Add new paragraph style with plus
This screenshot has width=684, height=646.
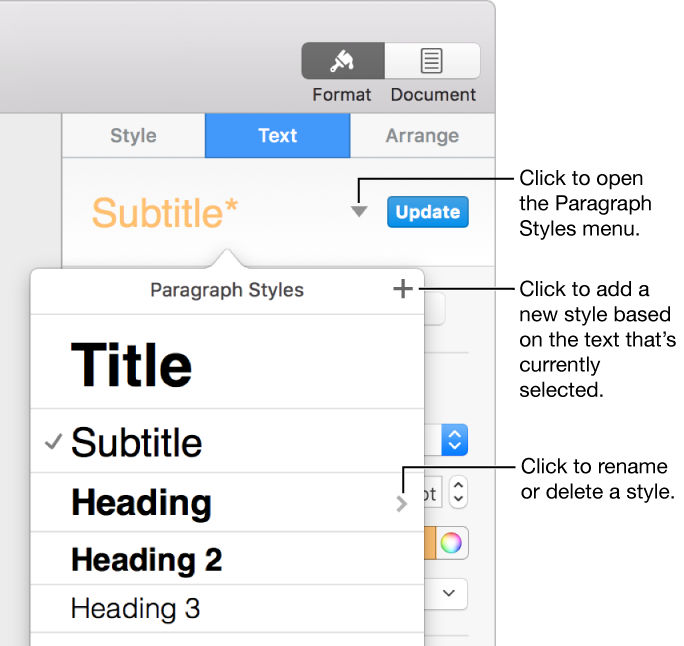[403, 289]
